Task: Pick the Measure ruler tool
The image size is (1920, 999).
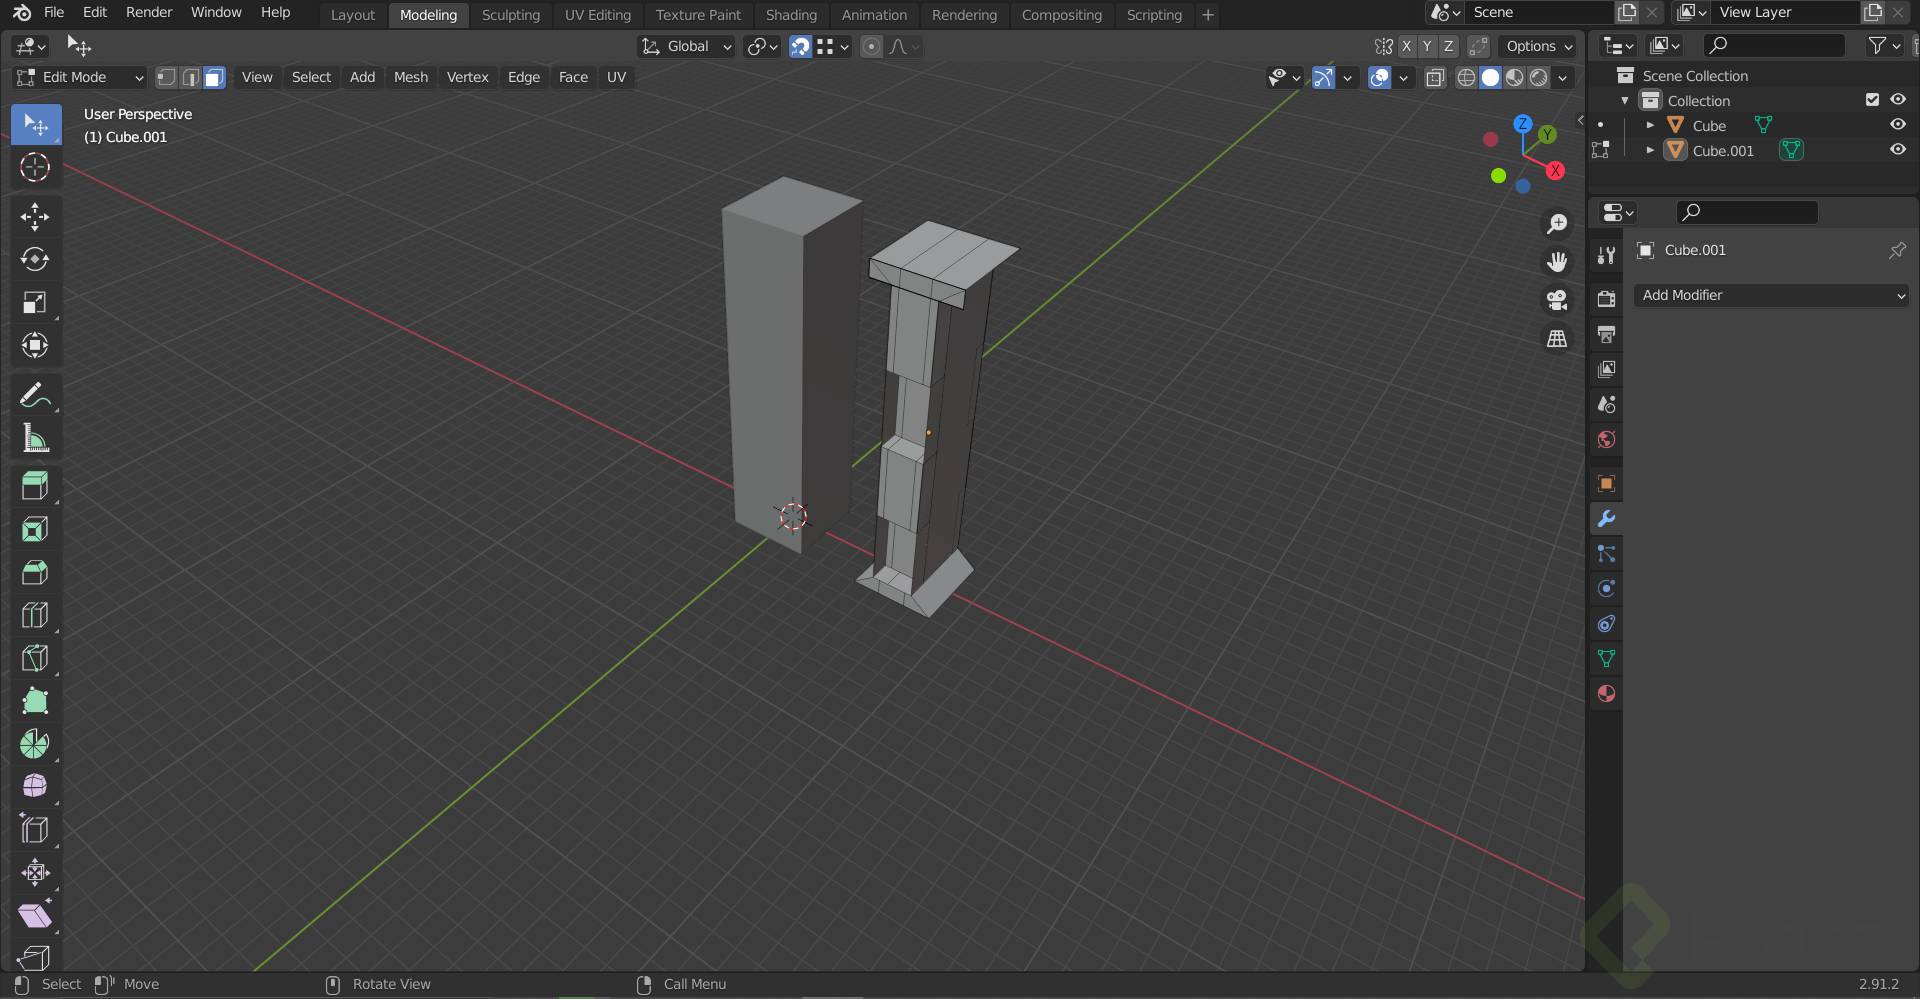Action: pyautogui.click(x=35, y=439)
